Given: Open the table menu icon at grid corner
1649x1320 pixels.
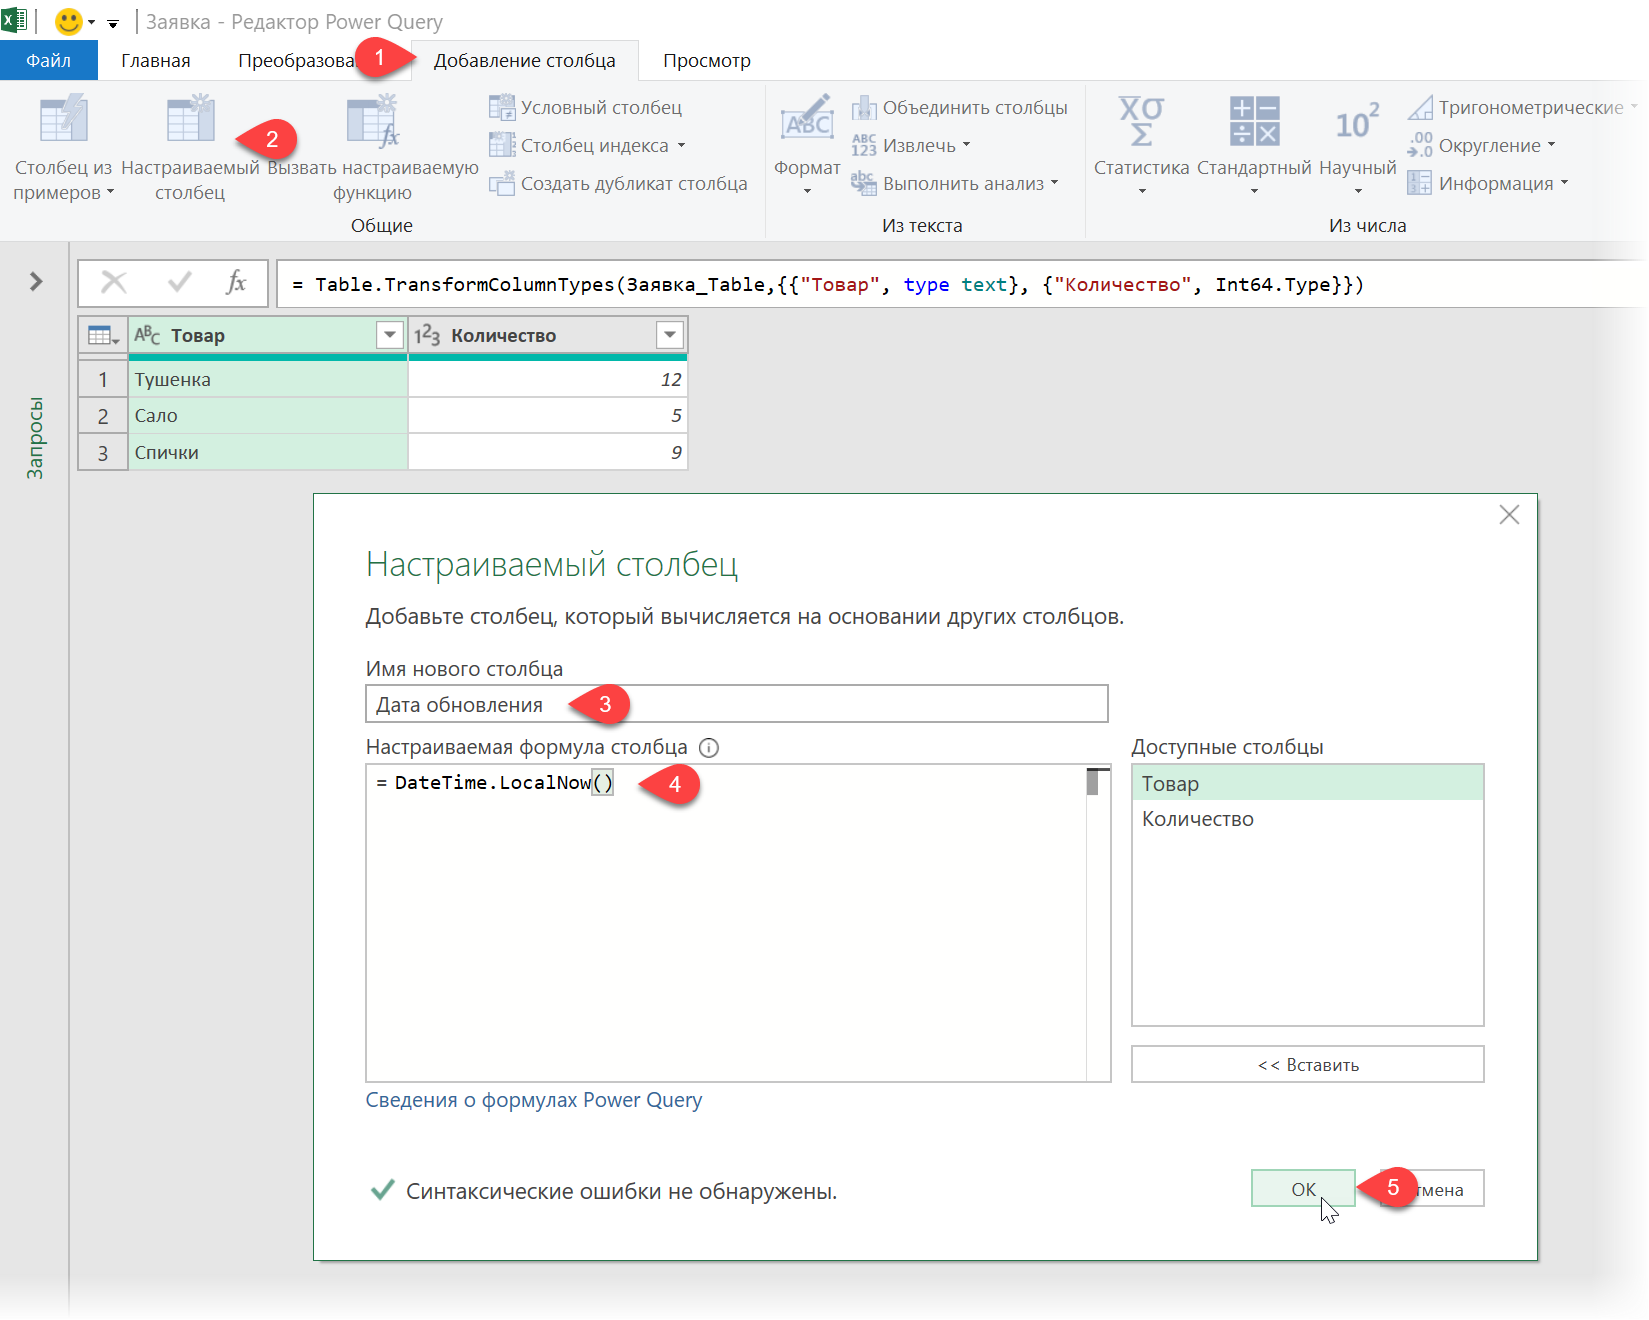Looking at the screenshot, I should (x=103, y=335).
